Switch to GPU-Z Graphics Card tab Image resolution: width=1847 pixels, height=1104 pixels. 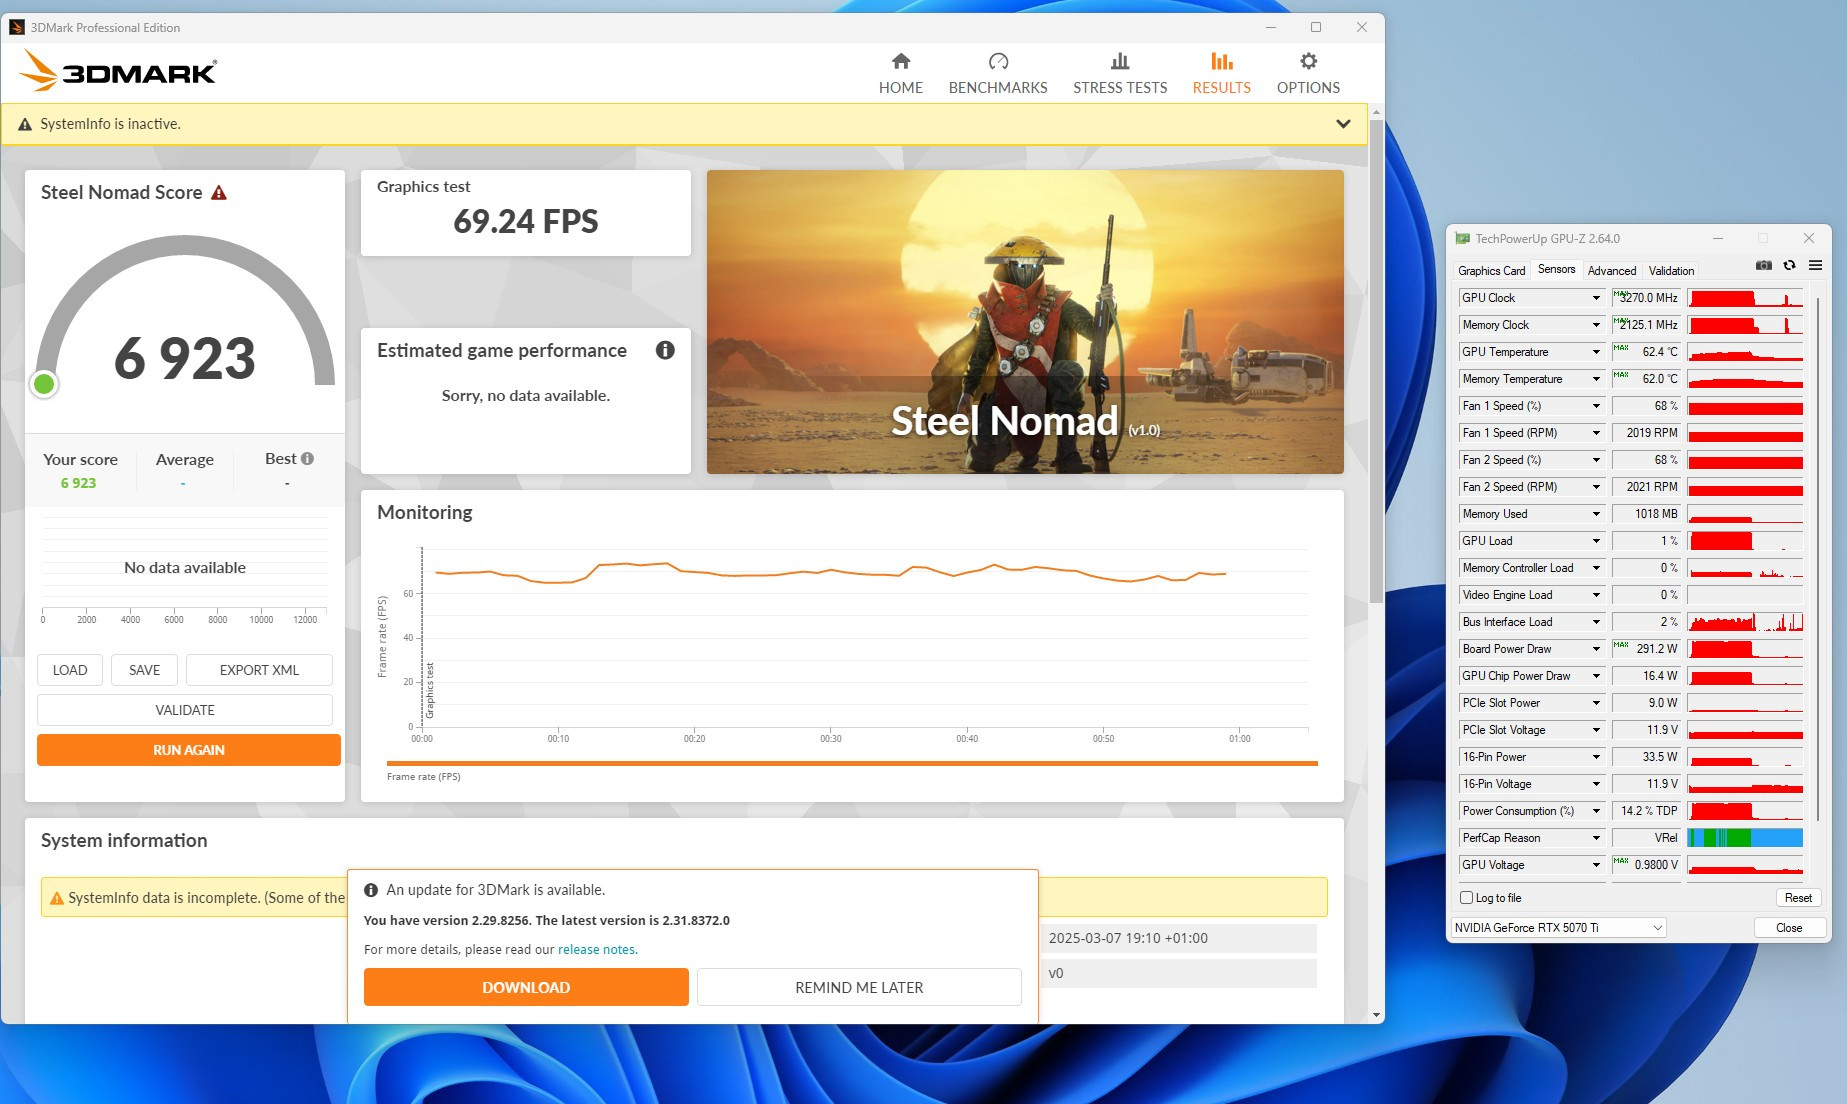click(1491, 271)
